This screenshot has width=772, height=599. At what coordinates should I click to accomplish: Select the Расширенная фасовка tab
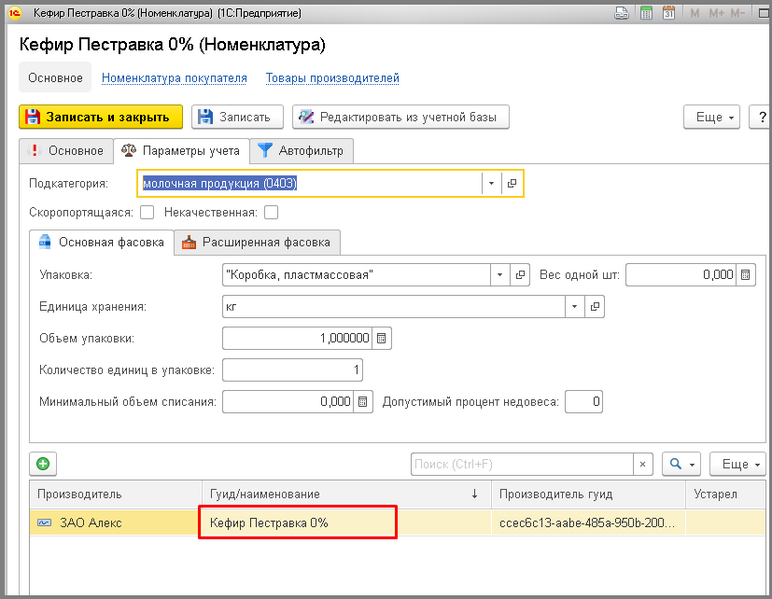[257, 242]
